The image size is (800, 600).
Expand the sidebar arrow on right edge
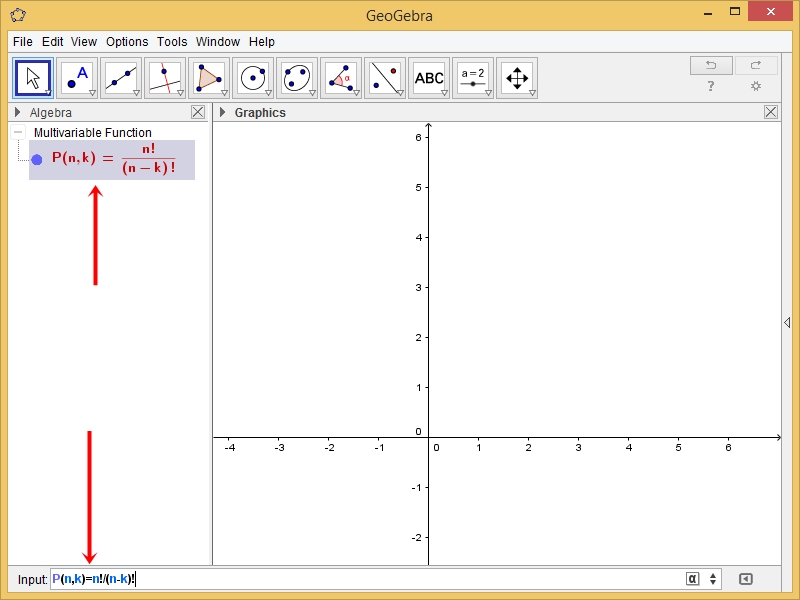coord(787,322)
